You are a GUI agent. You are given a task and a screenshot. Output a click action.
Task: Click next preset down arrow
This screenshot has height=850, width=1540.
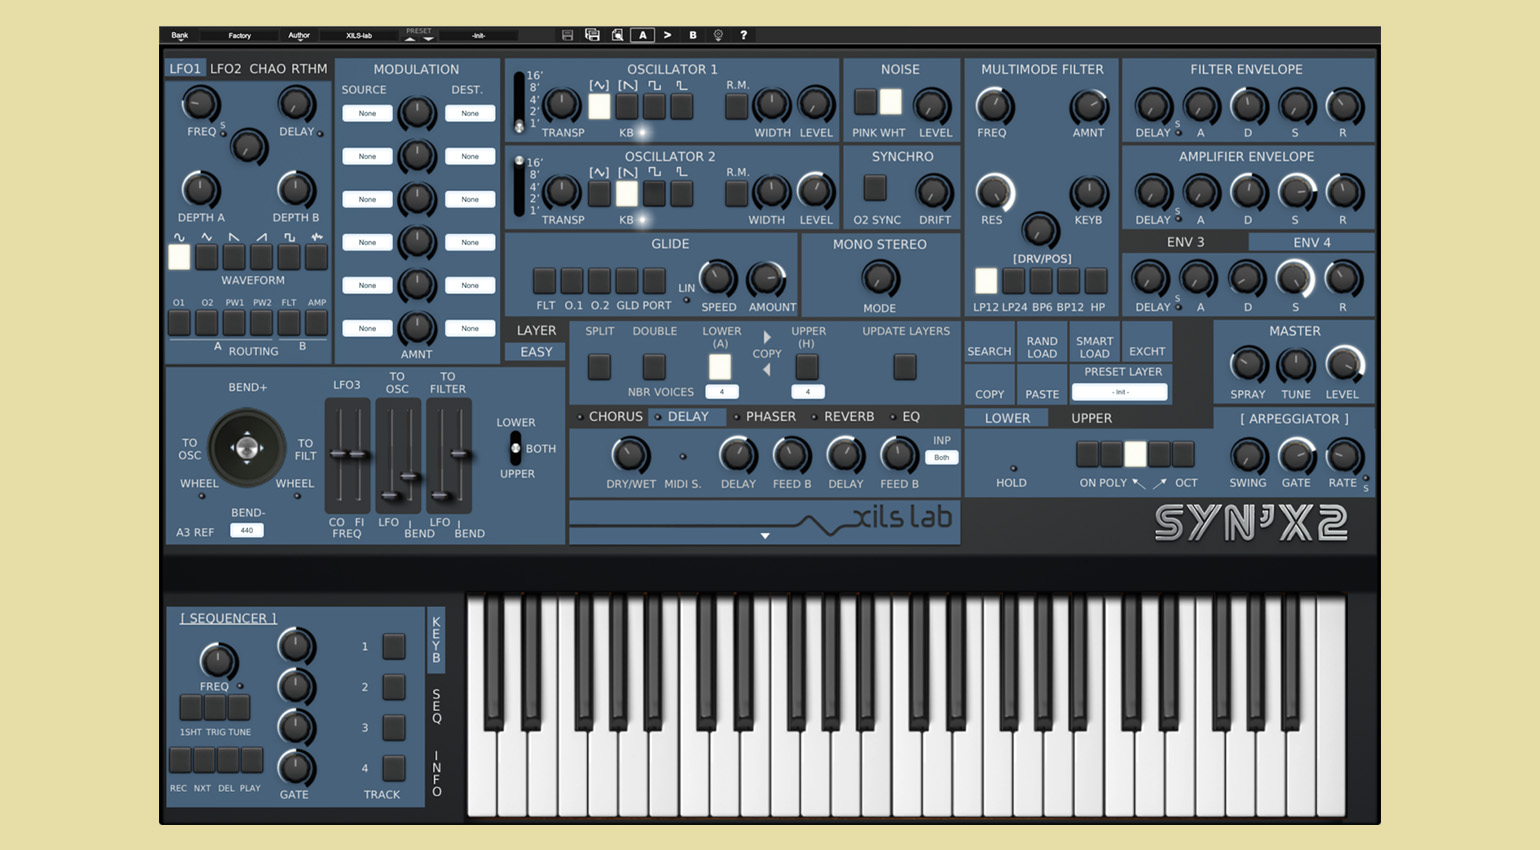pos(428,39)
